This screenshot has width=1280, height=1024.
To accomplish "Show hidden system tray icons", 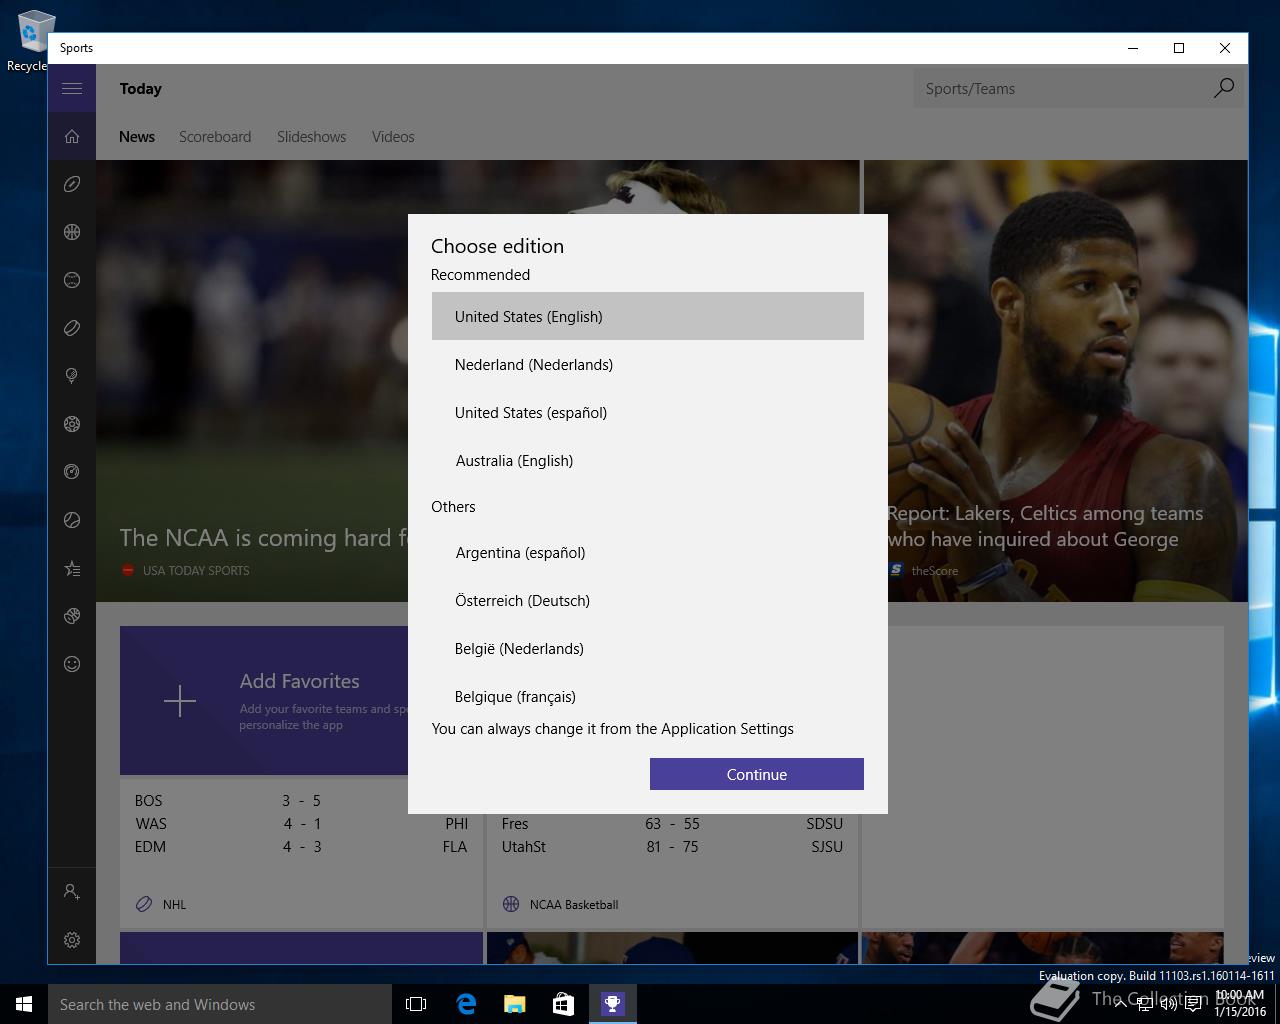I will [1120, 1004].
